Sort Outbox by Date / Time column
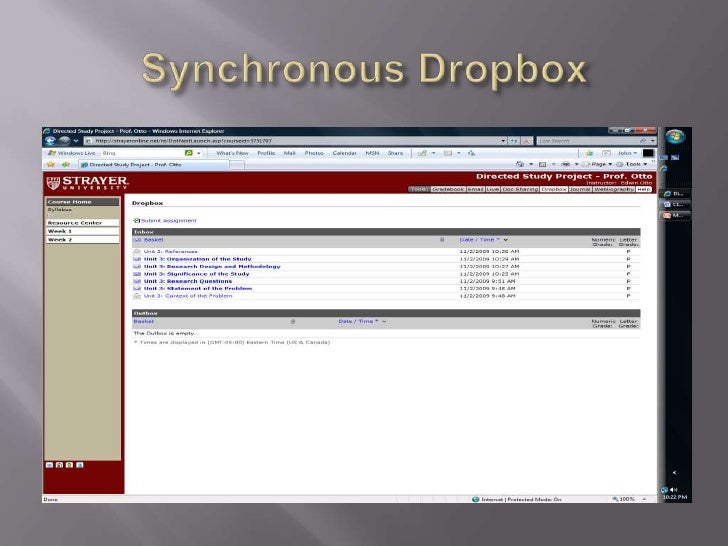 358,321
